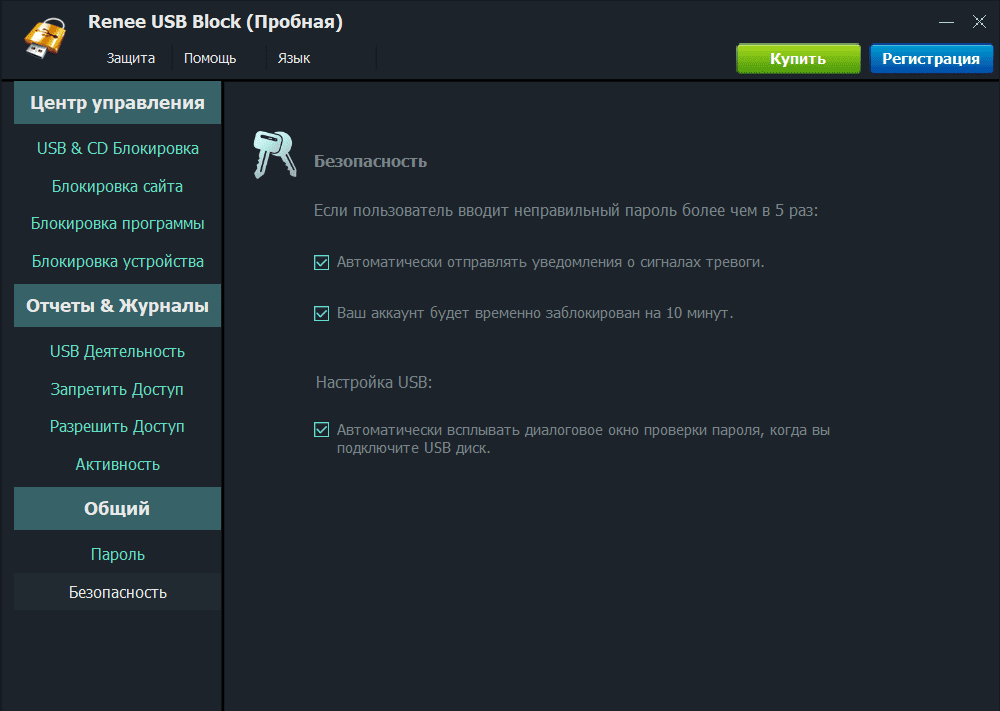Click the green Купить button
Screen dimensions: 1000x711
click(x=798, y=58)
